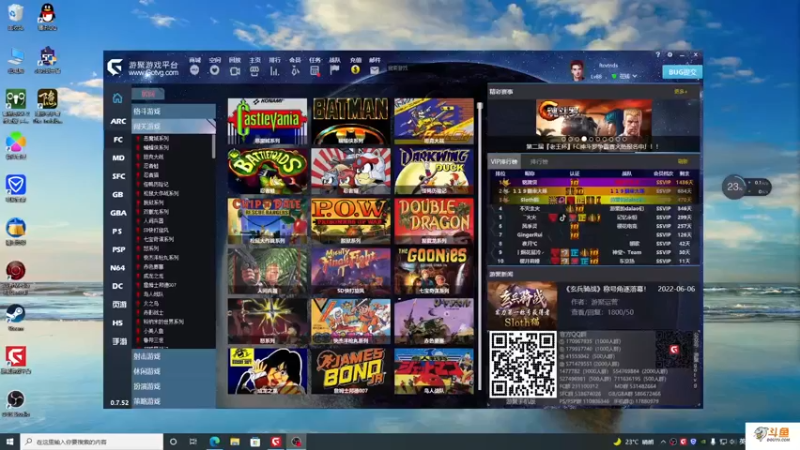Viewport: 800px width, 450px height.
Task: Expand the 策略游戏 category
Action: pos(173,402)
